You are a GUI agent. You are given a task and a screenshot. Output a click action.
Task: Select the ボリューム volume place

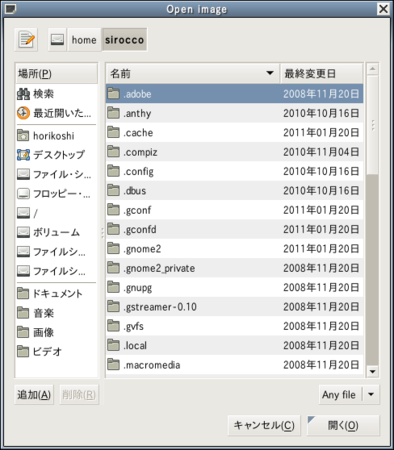[x=57, y=232]
